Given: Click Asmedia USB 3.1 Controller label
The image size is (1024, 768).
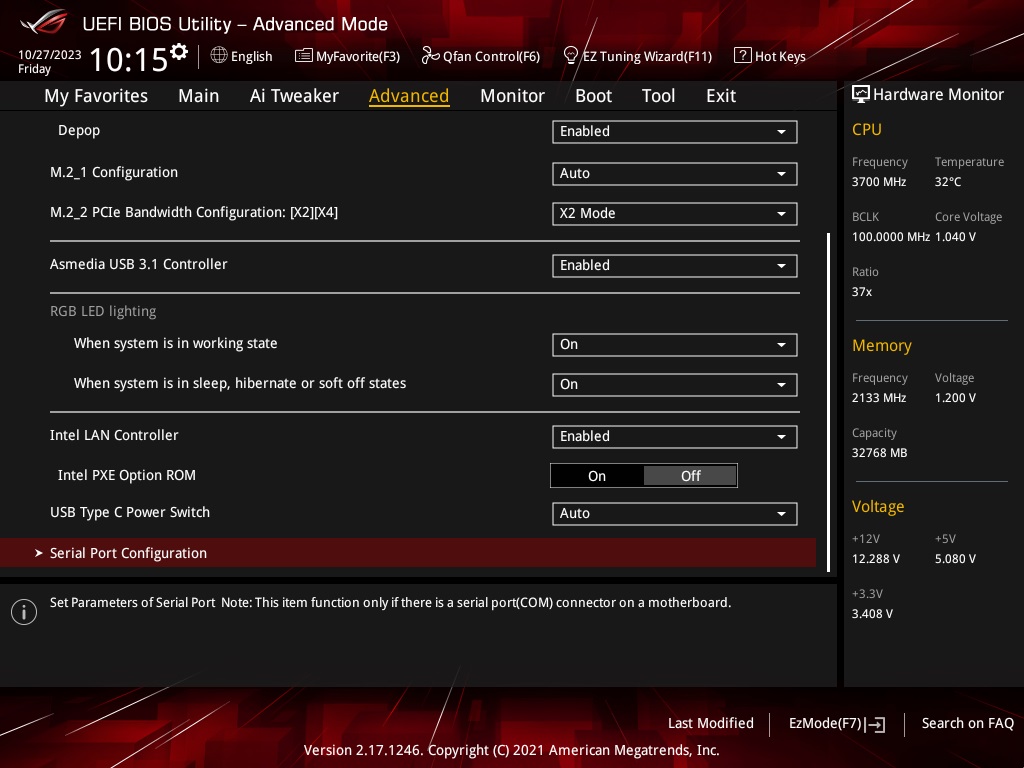Looking at the screenshot, I should click(138, 264).
